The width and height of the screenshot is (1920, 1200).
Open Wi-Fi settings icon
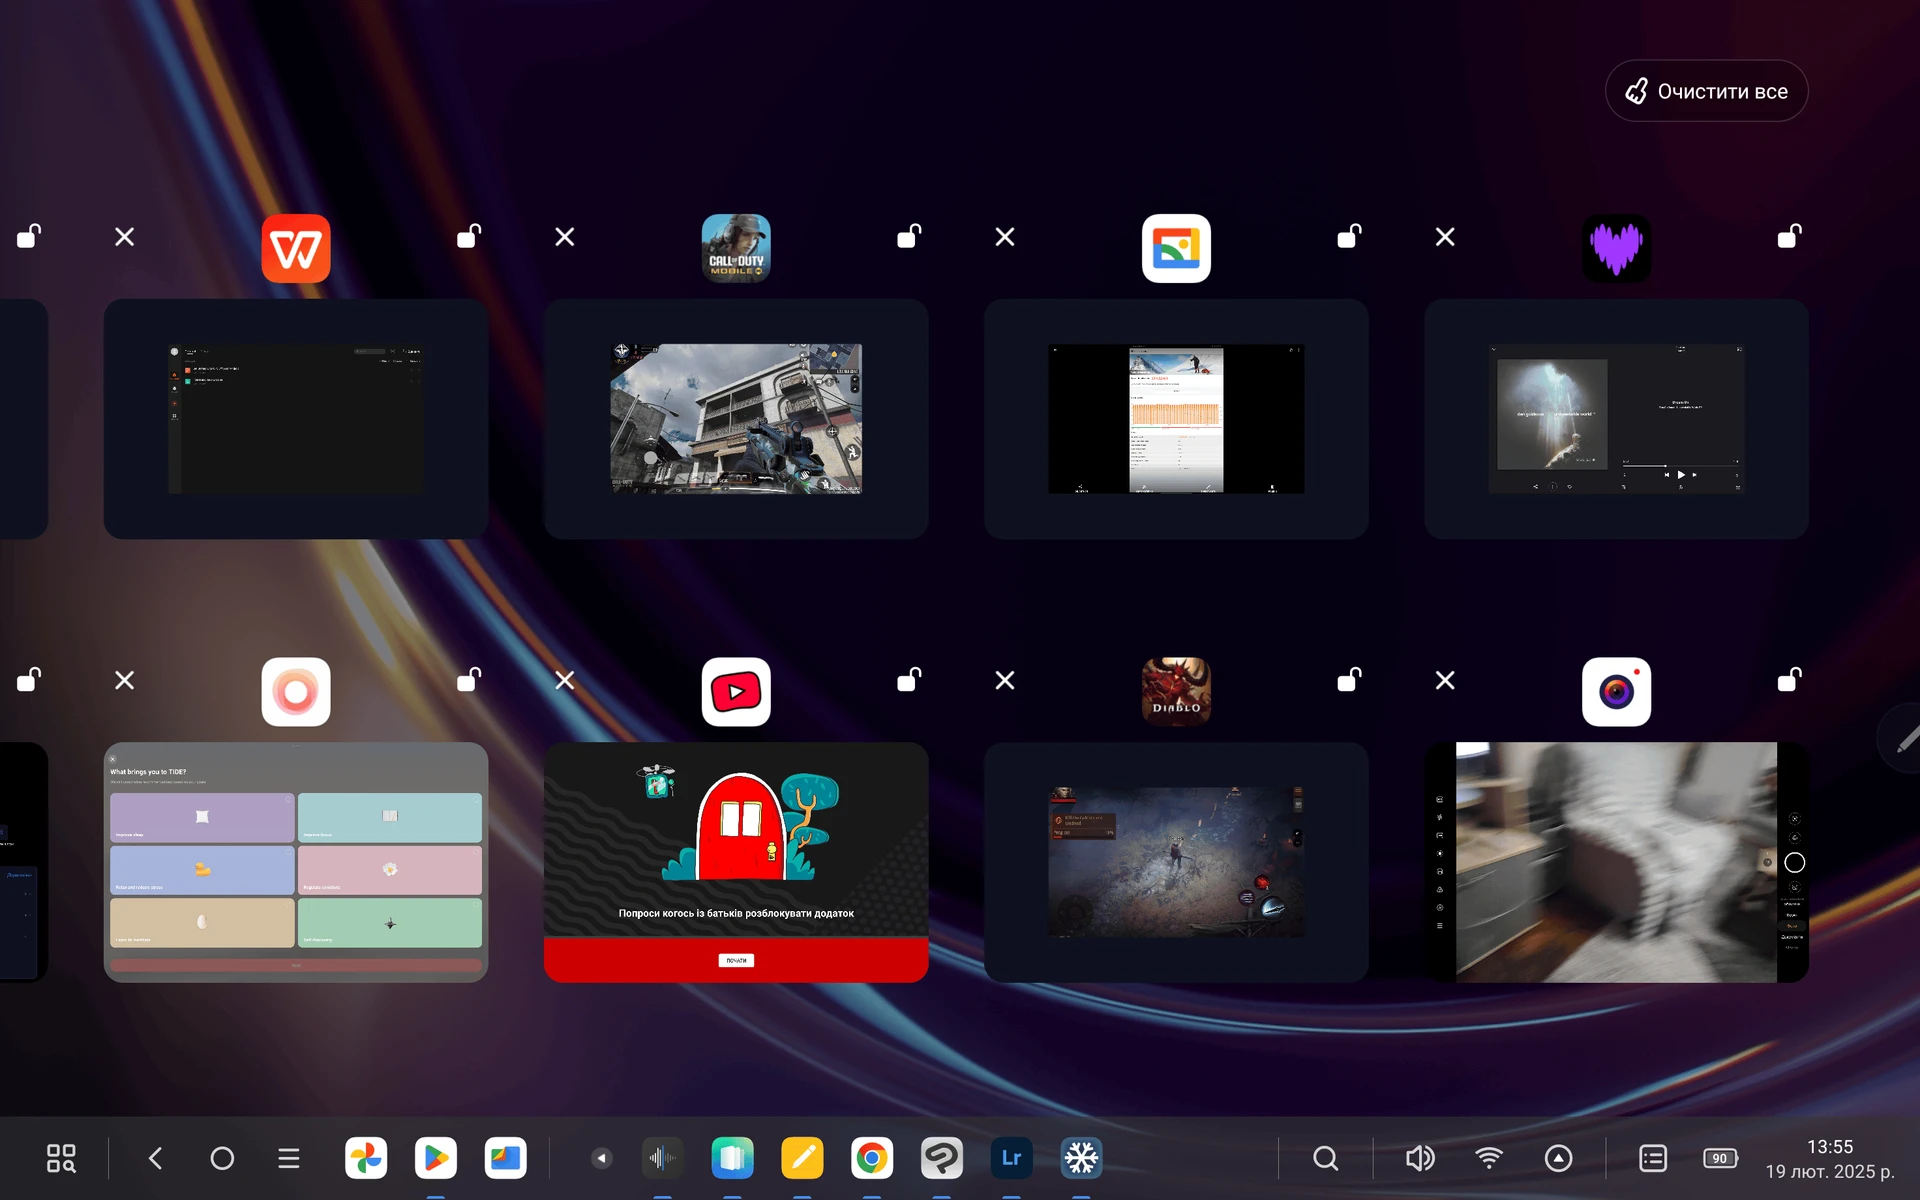coord(1489,1158)
